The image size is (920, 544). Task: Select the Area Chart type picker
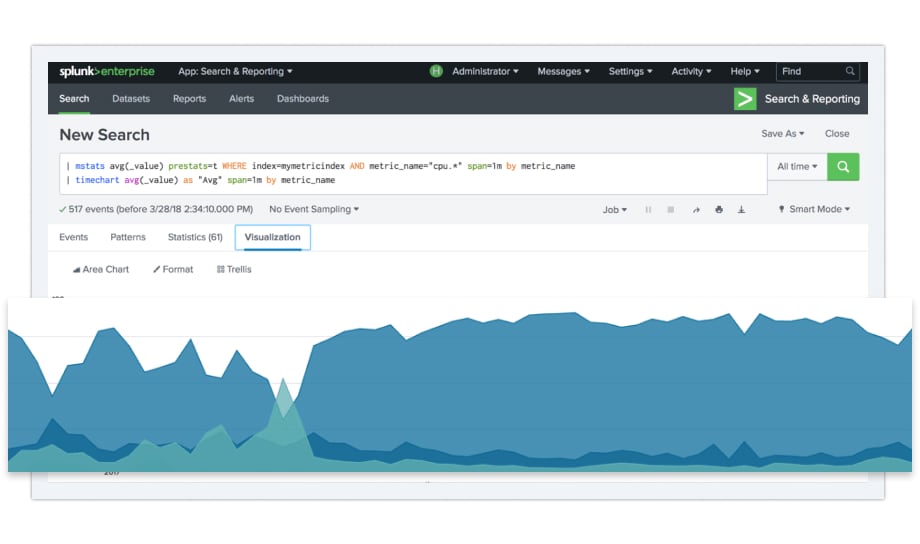[x=101, y=270]
